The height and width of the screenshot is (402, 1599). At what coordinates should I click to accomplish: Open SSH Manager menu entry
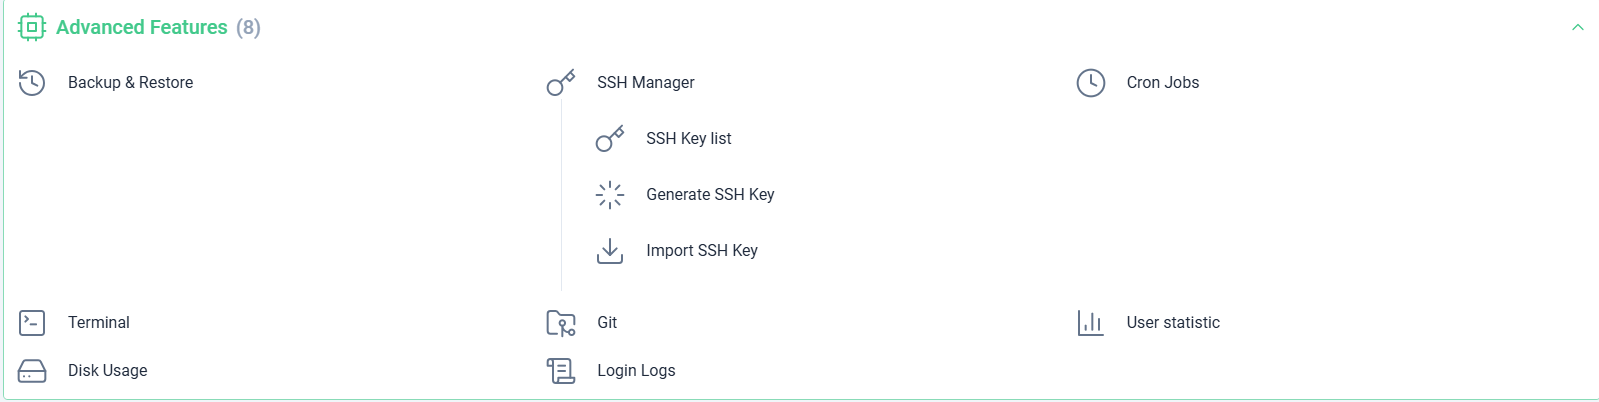646,83
